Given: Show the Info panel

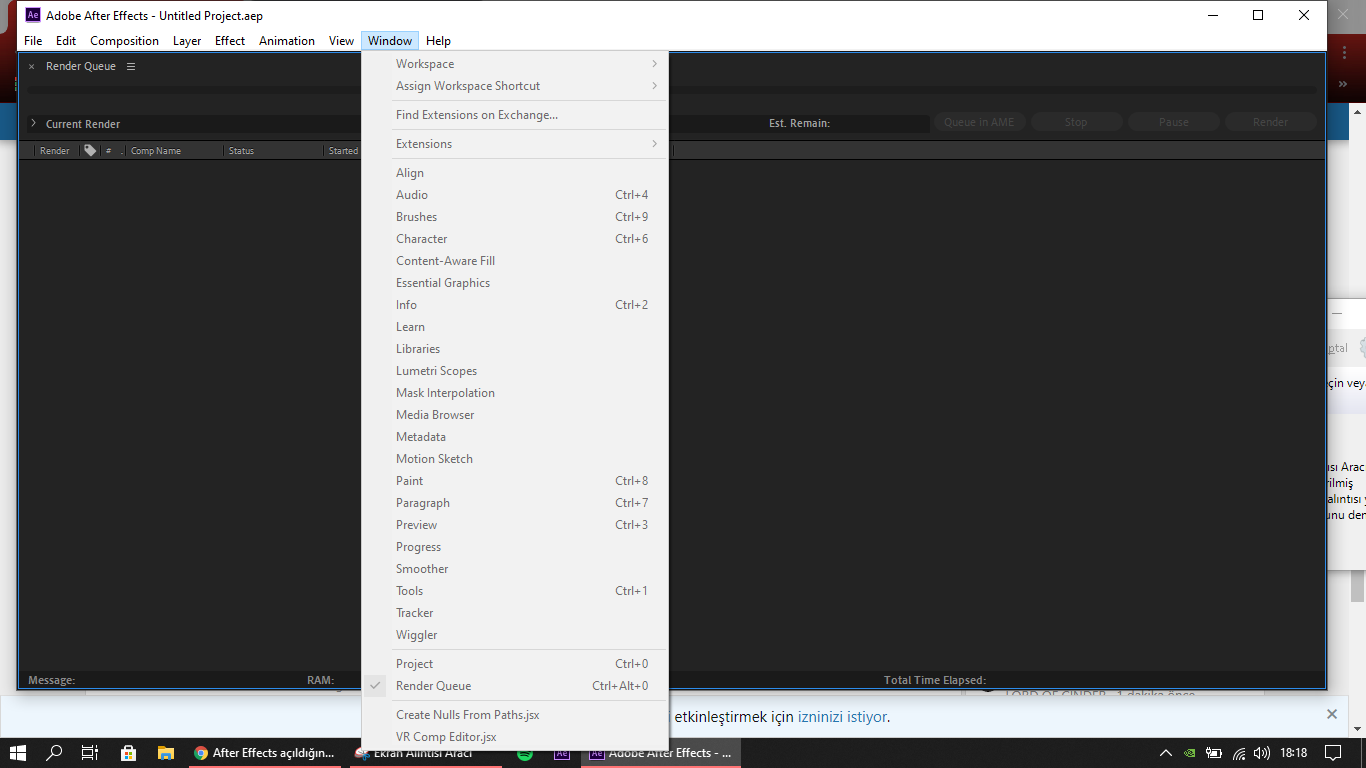Looking at the screenshot, I should (515, 305).
